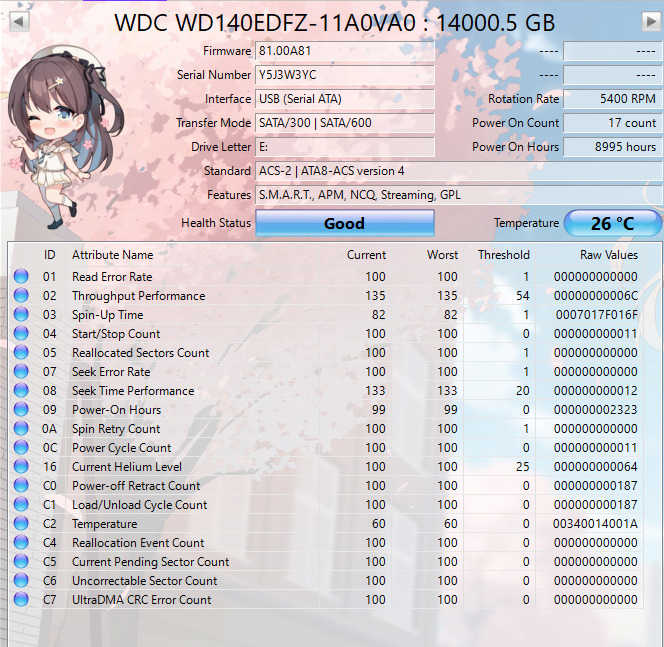664x647 pixels.
Task: Click raw value 00000000006C
Action: coord(595,296)
